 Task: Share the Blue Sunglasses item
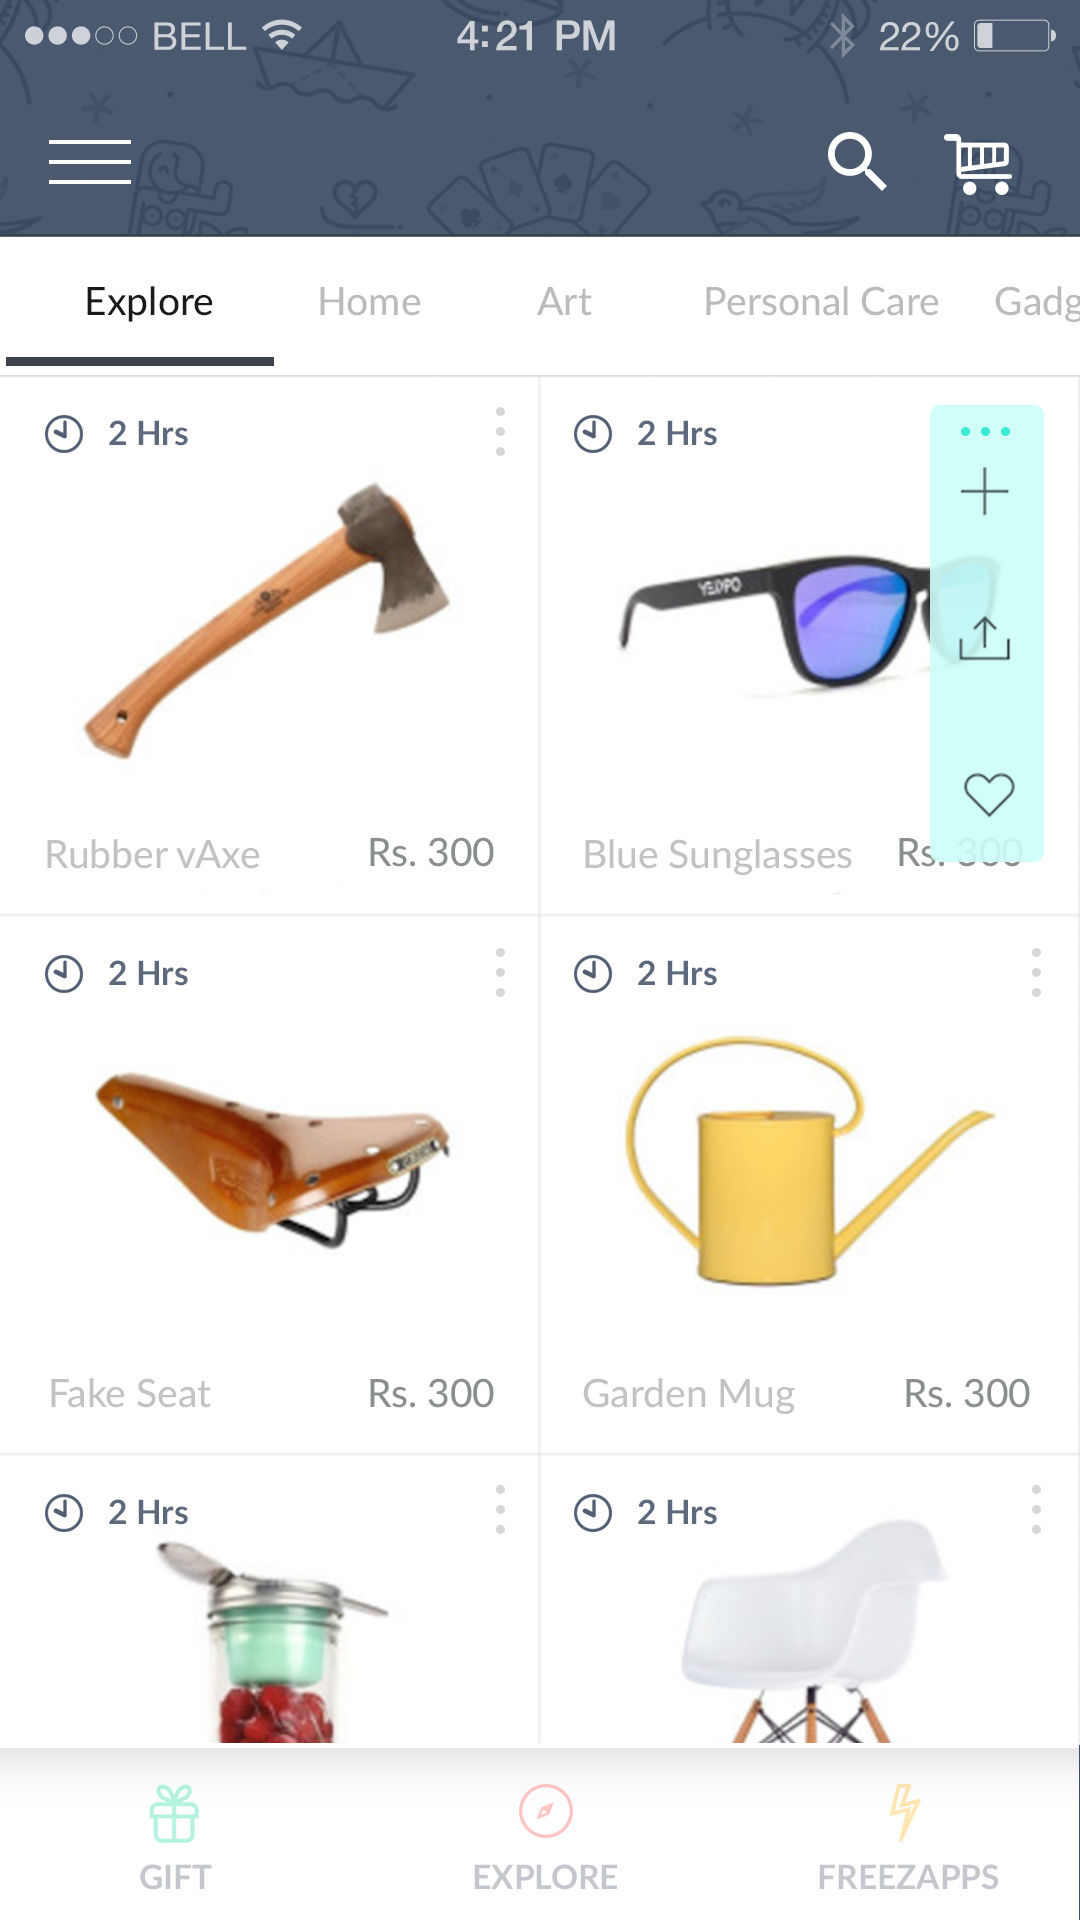985,638
